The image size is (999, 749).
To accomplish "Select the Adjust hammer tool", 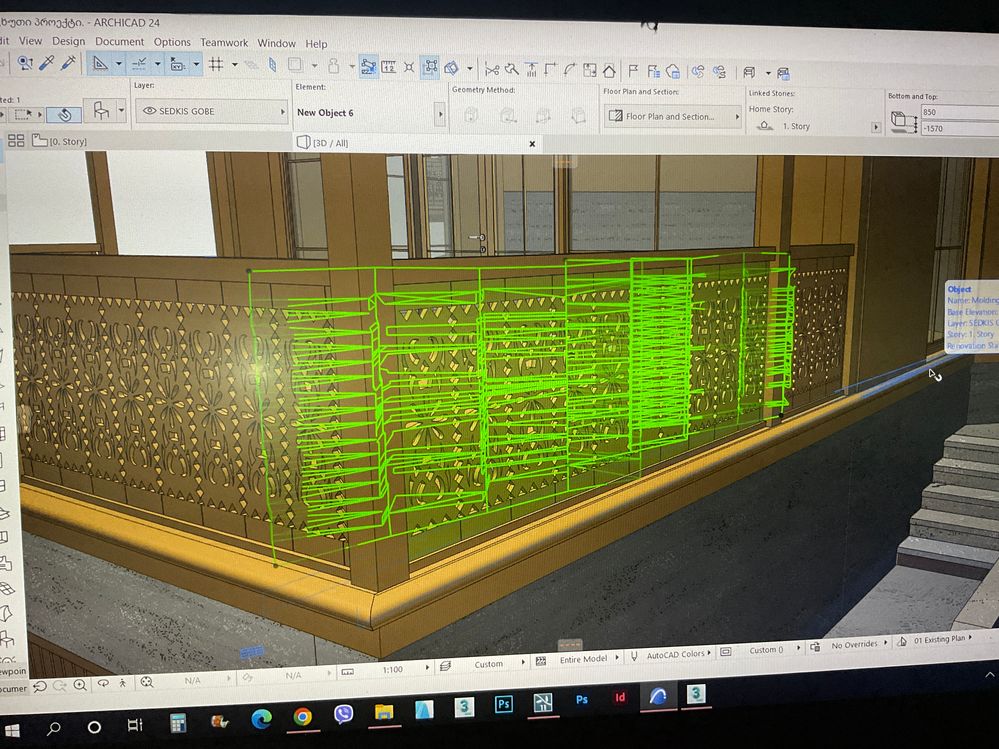I will tap(511, 69).
